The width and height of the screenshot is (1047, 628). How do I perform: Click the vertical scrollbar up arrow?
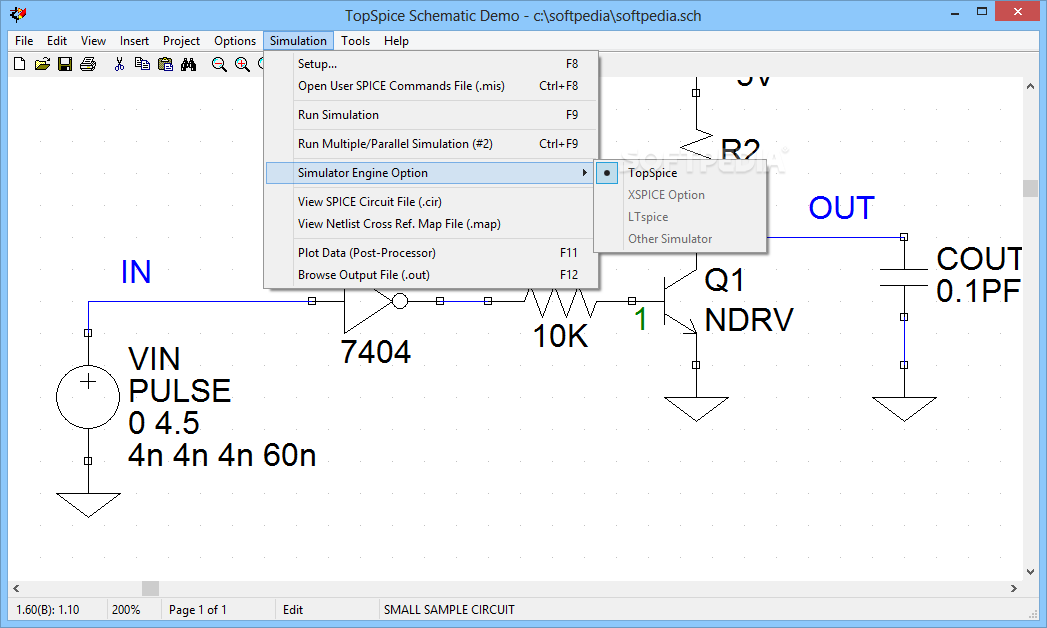pyautogui.click(x=1030, y=86)
